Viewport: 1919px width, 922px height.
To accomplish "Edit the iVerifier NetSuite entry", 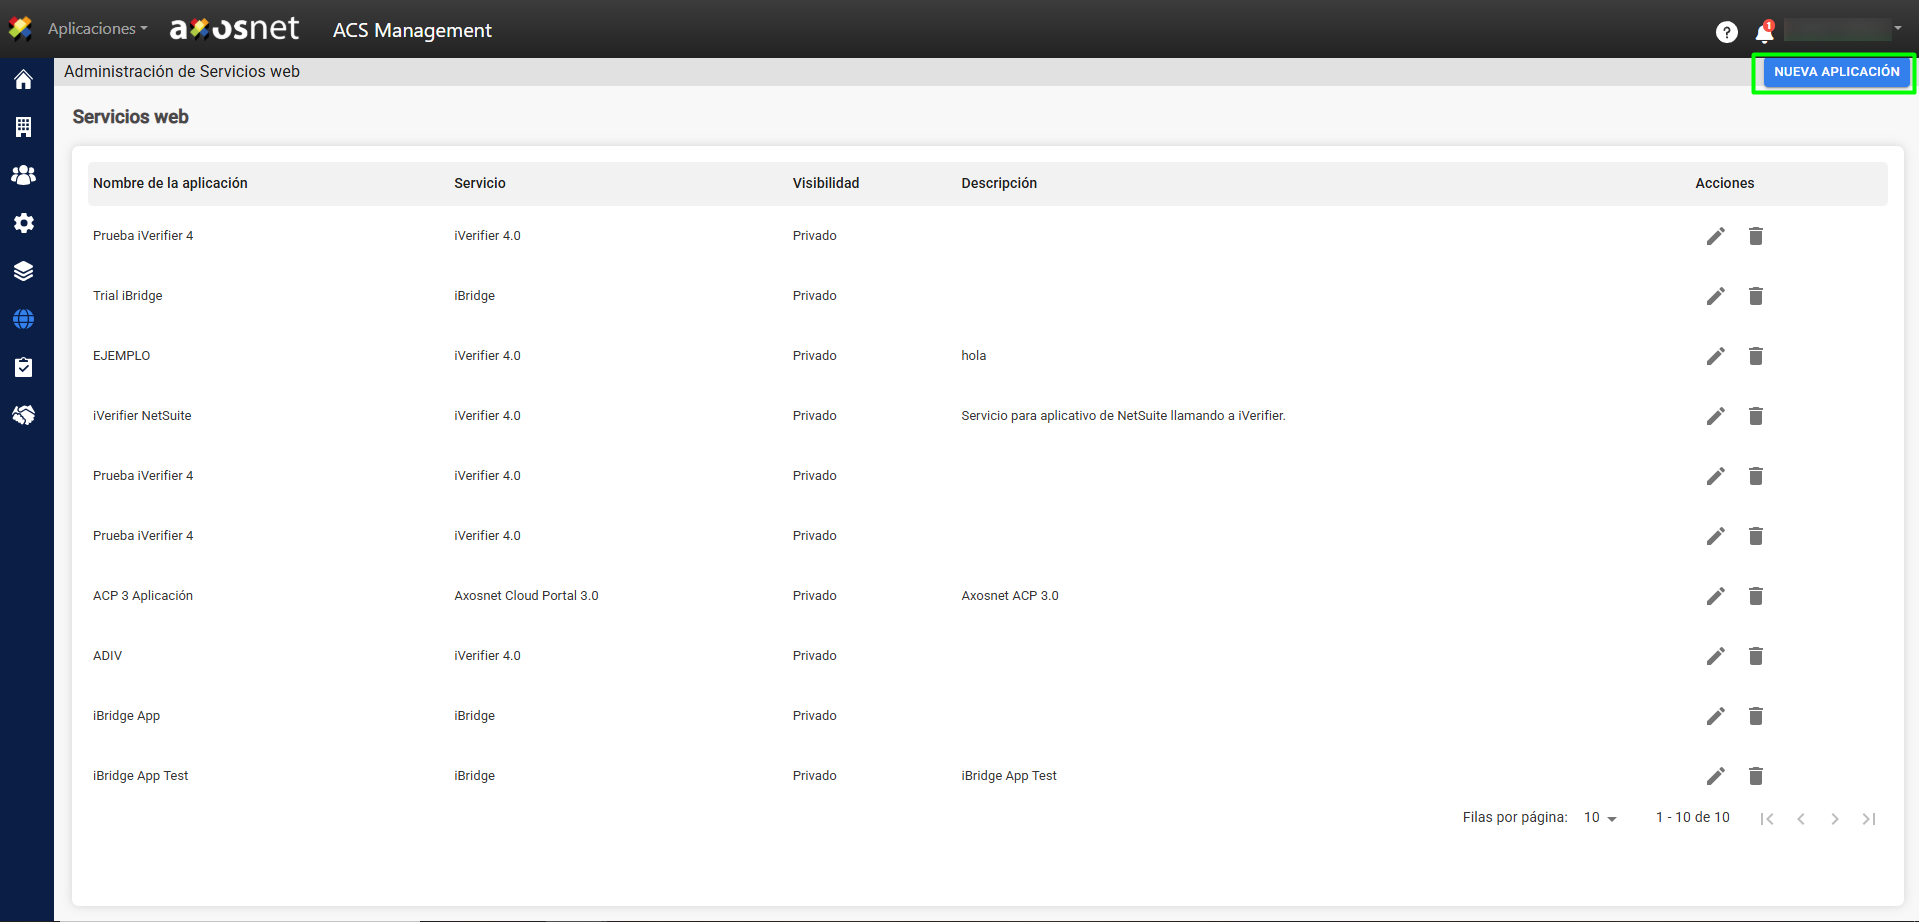I will tap(1715, 416).
